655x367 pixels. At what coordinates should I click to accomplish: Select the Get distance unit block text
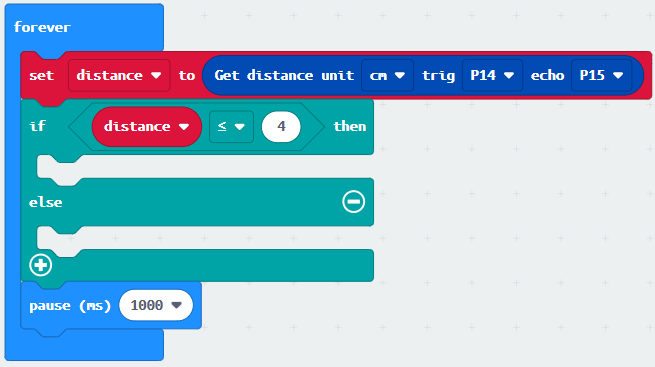[284, 76]
